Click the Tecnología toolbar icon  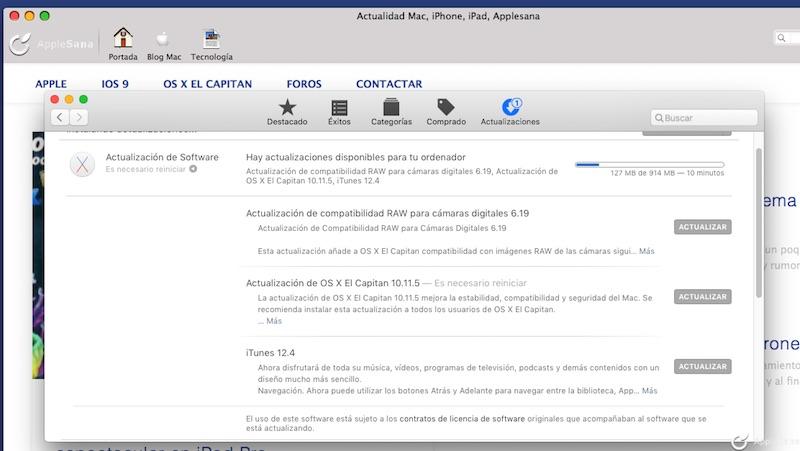(212, 39)
